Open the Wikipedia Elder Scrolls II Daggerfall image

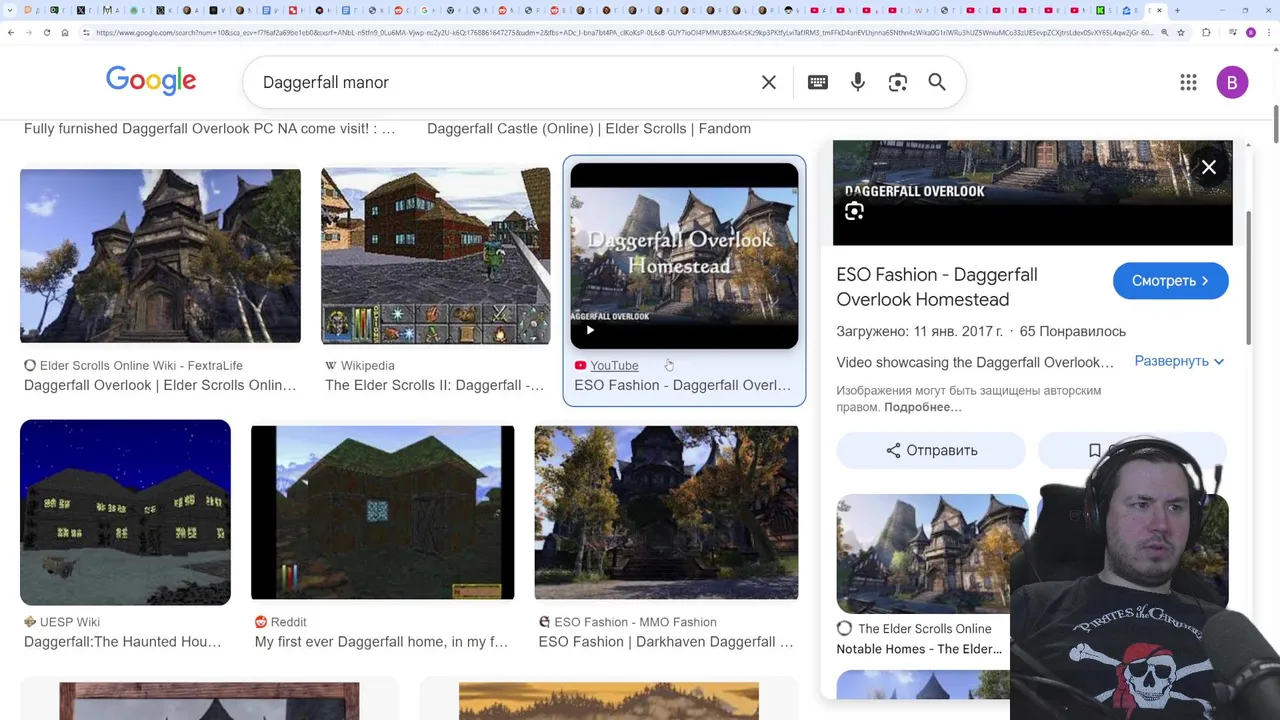pyautogui.click(x=435, y=256)
